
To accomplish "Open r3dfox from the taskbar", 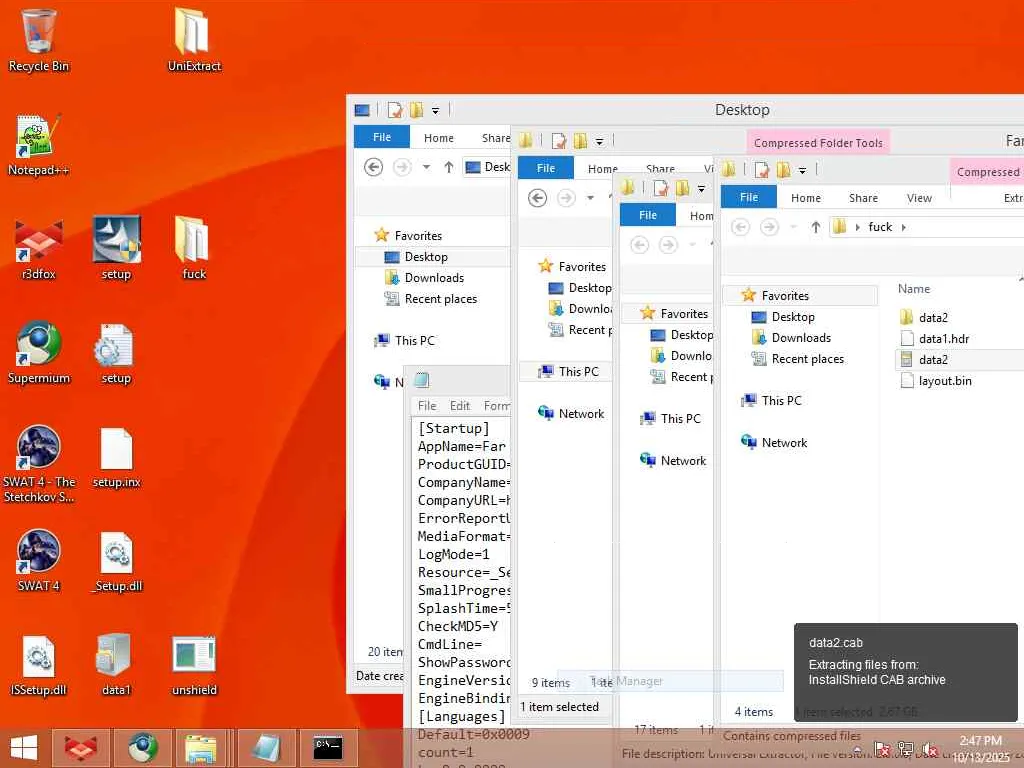I will click(81, 748).
